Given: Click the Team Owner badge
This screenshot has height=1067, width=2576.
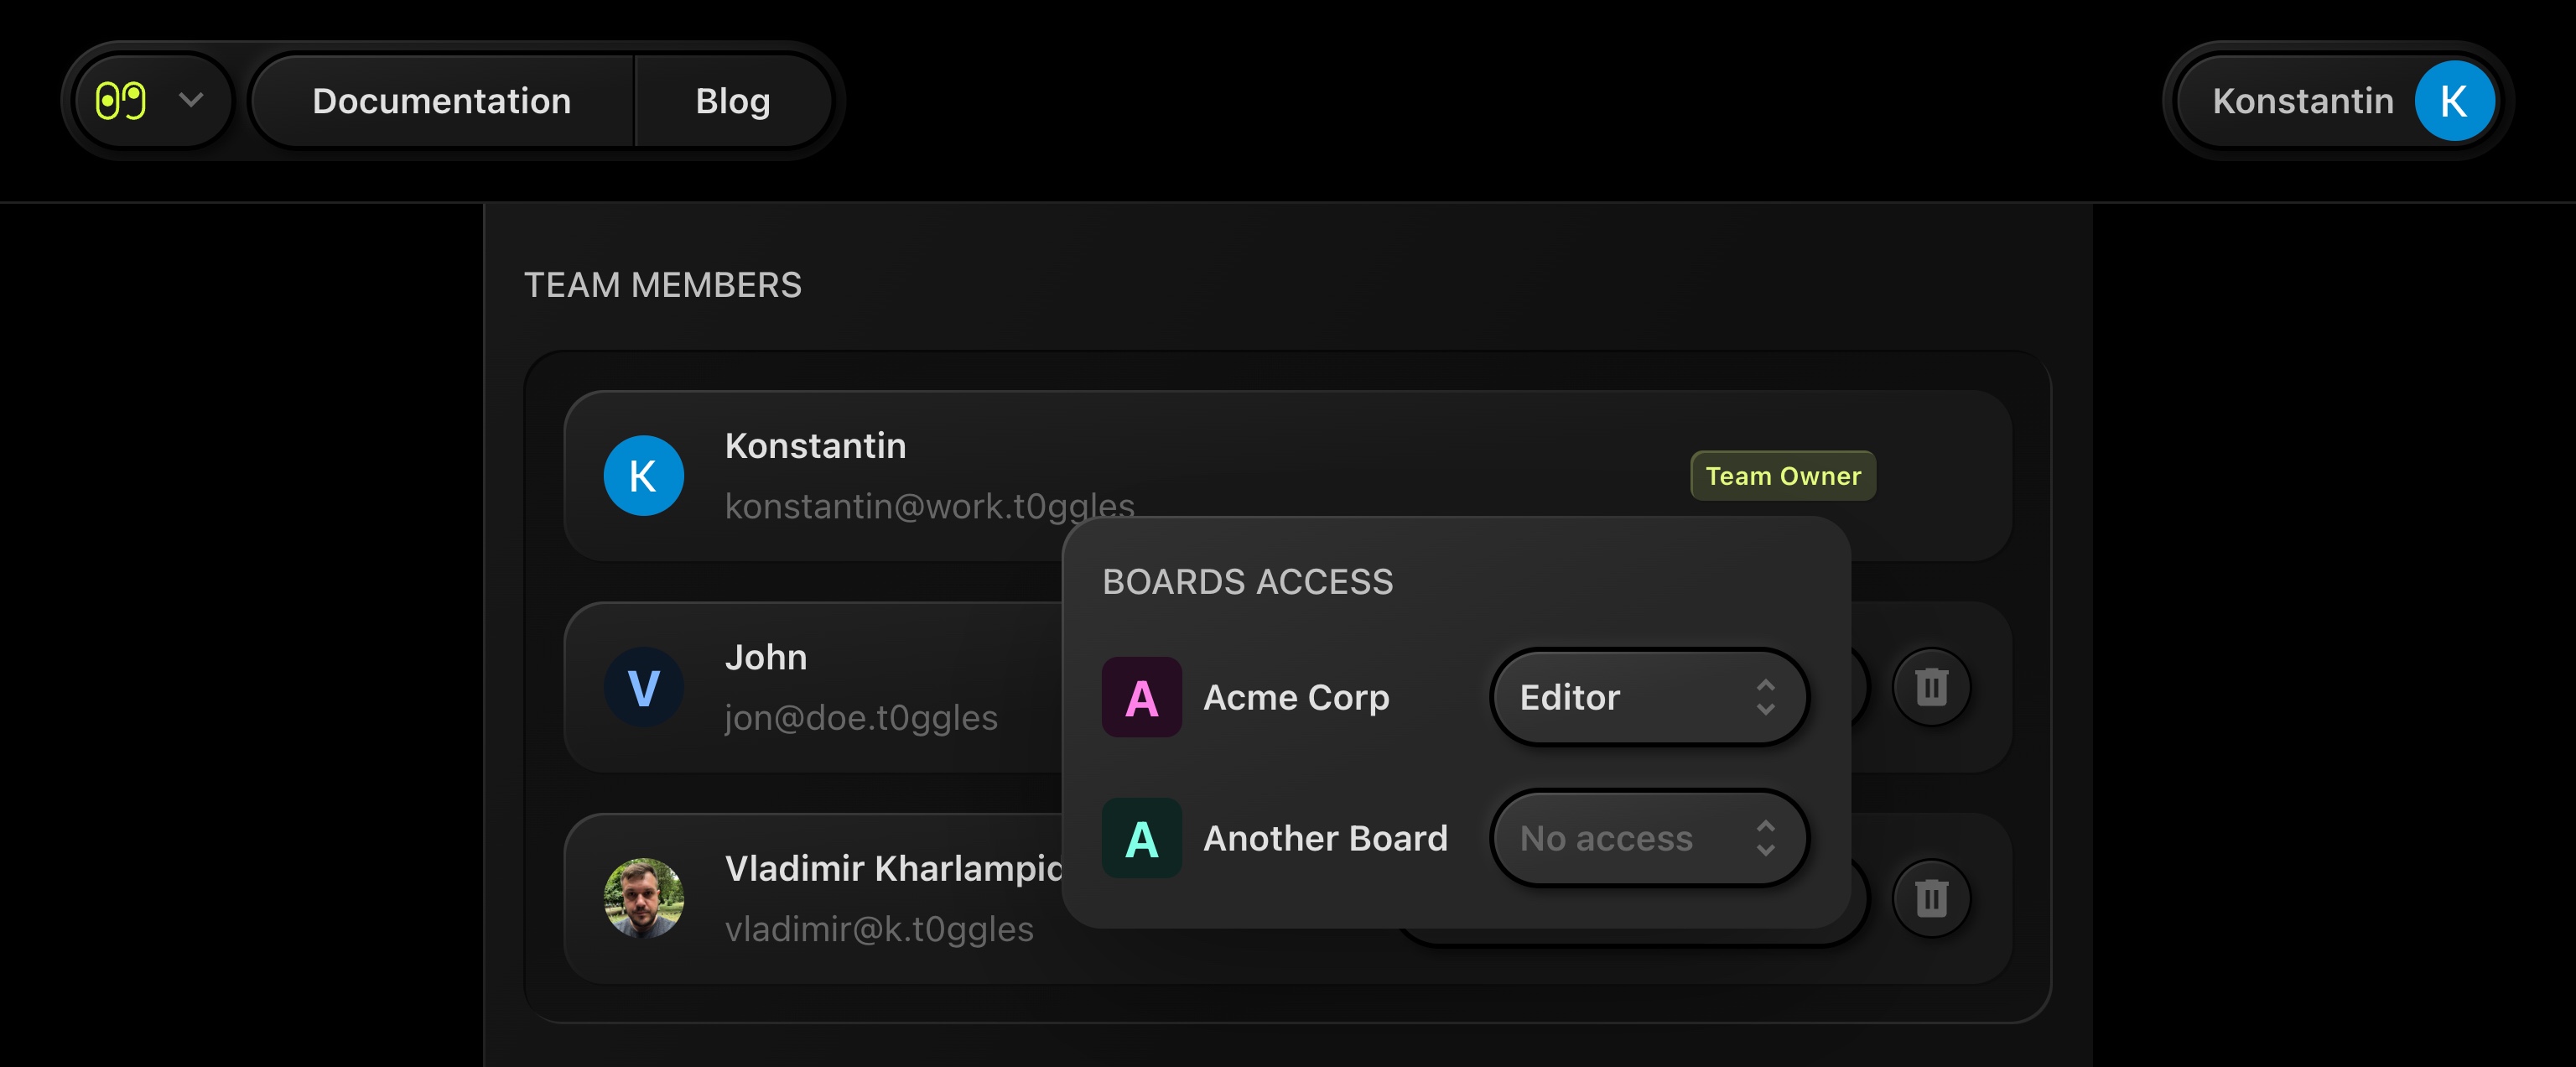Looking at the screenshot, I should 1782,476.
